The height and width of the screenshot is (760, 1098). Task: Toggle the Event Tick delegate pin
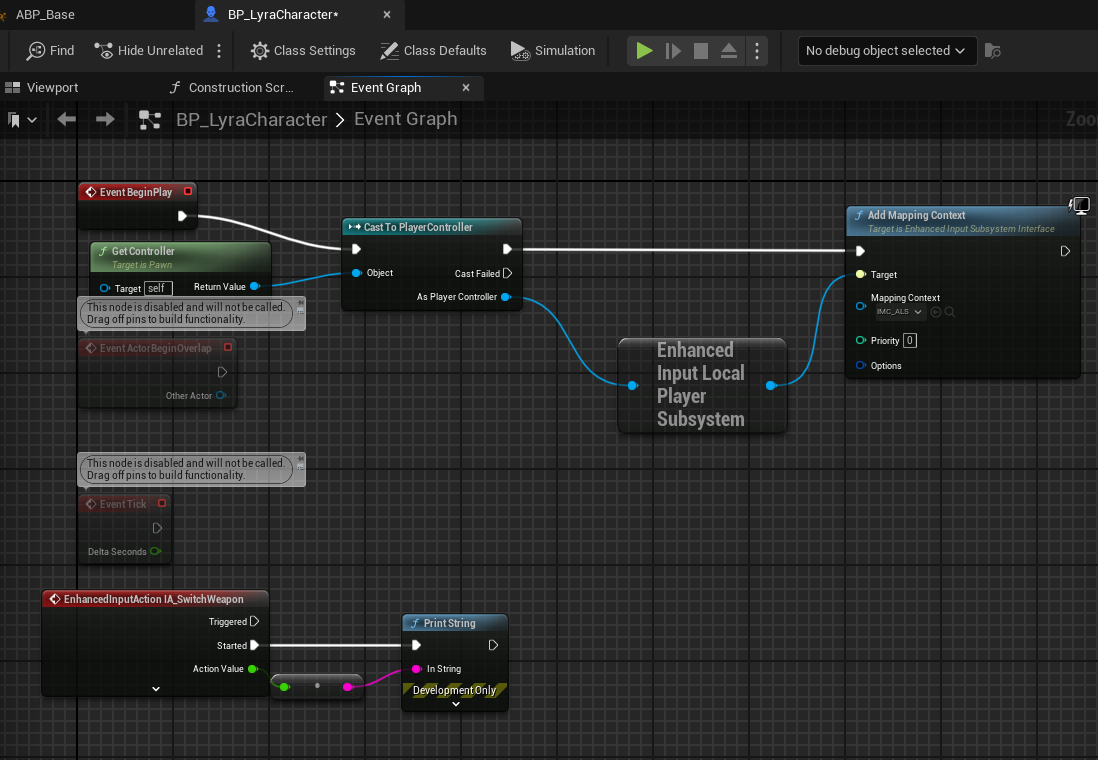(x=162, y=503)
